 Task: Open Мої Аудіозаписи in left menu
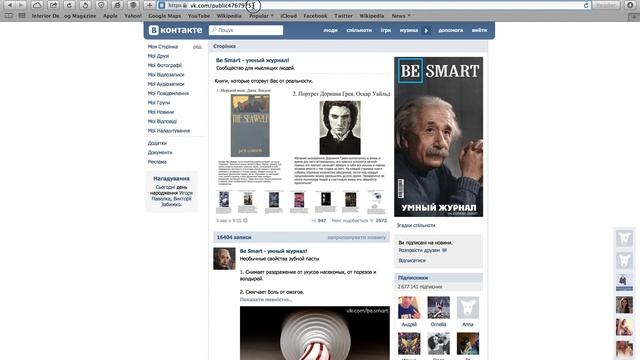click(x=166, y=84)
